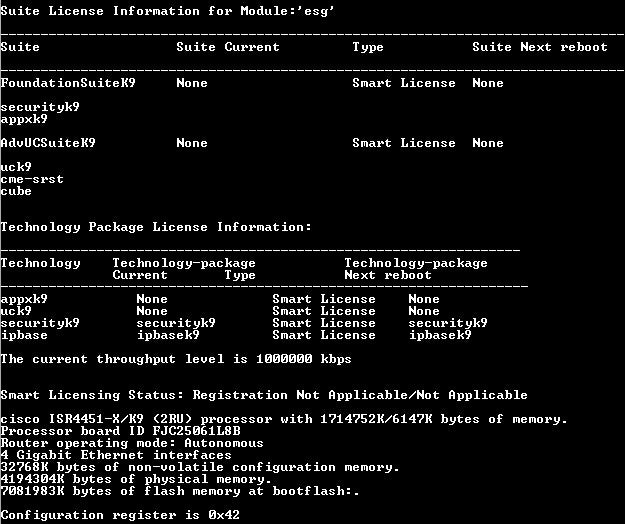Click "appxk9" listed under FoundationSuiteK9
Screen dimensions: 625x524
[x=24, y=119]
